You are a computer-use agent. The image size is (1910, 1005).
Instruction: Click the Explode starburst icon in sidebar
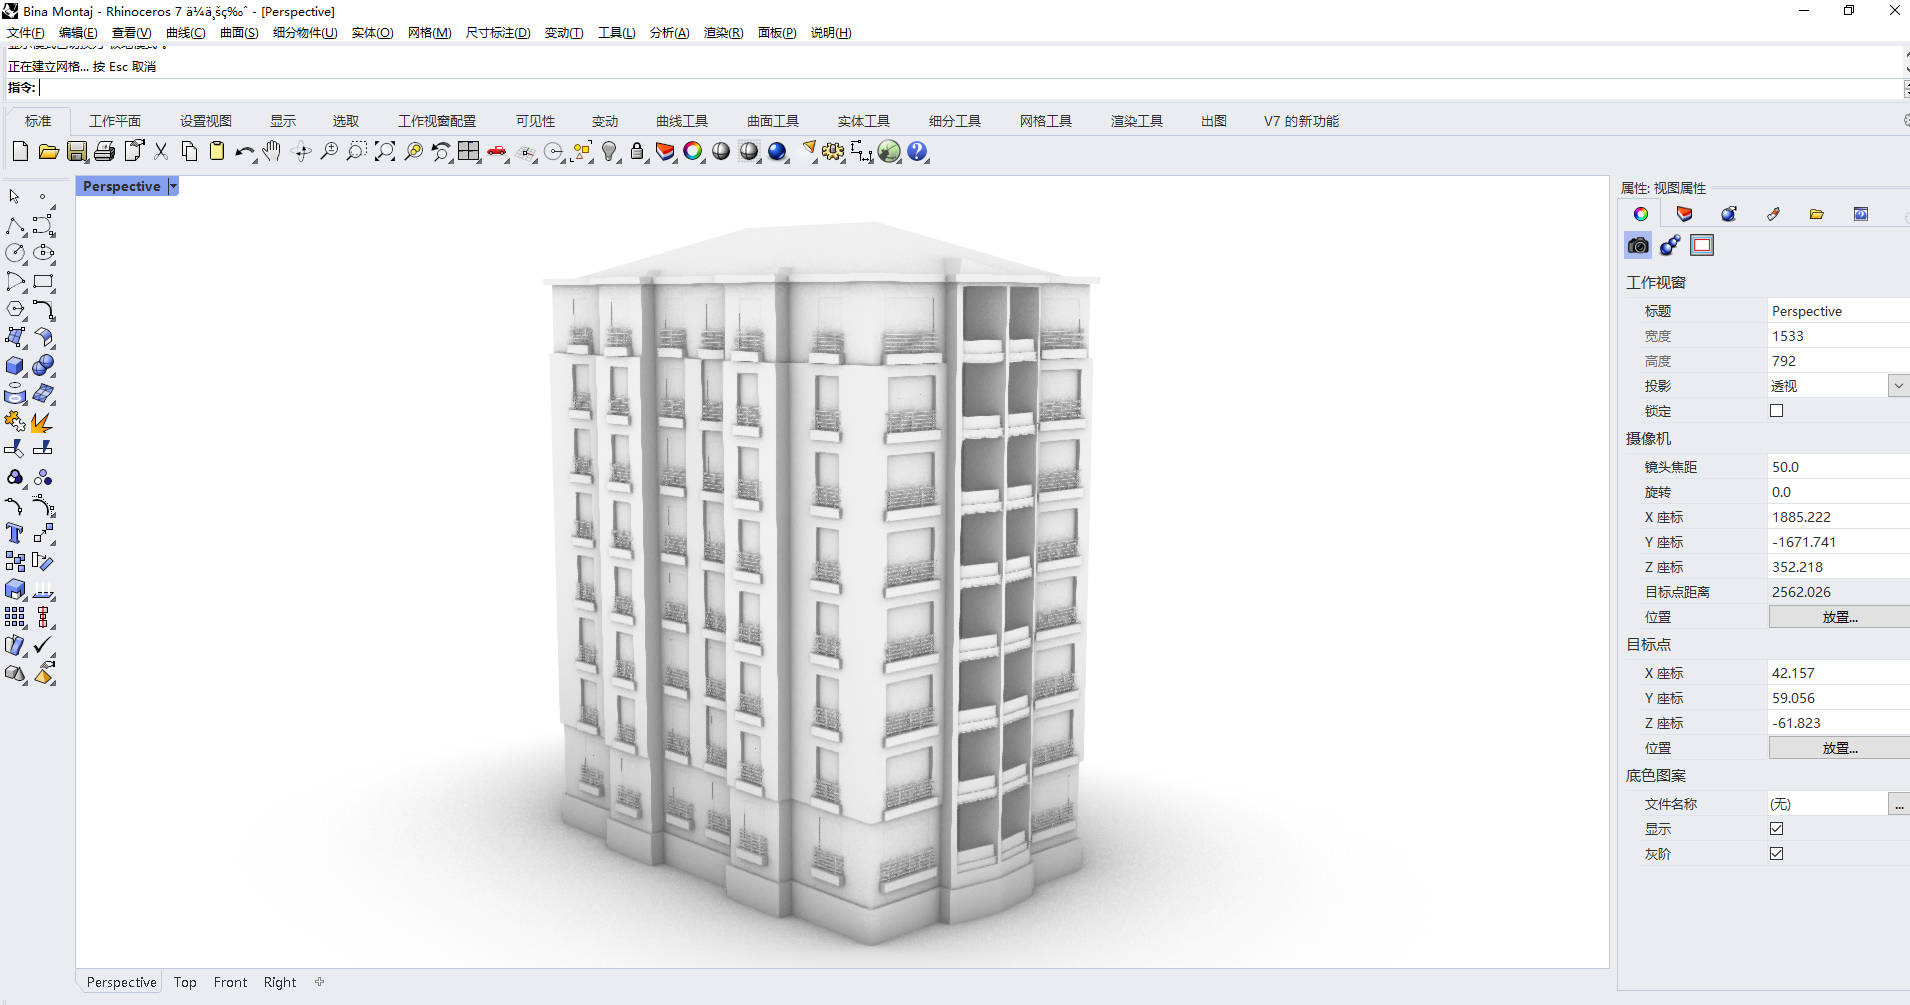(x=43, y=421)
